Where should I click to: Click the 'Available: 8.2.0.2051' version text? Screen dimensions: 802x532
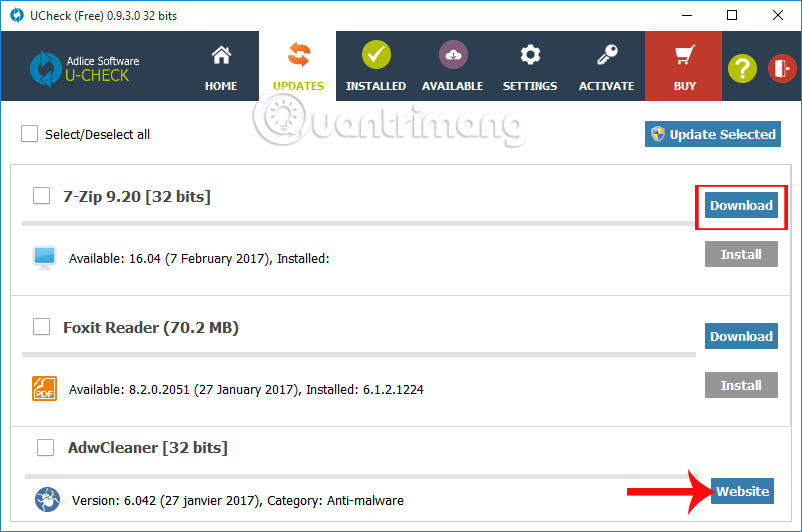pyautogui.click(x=246, y=389)
